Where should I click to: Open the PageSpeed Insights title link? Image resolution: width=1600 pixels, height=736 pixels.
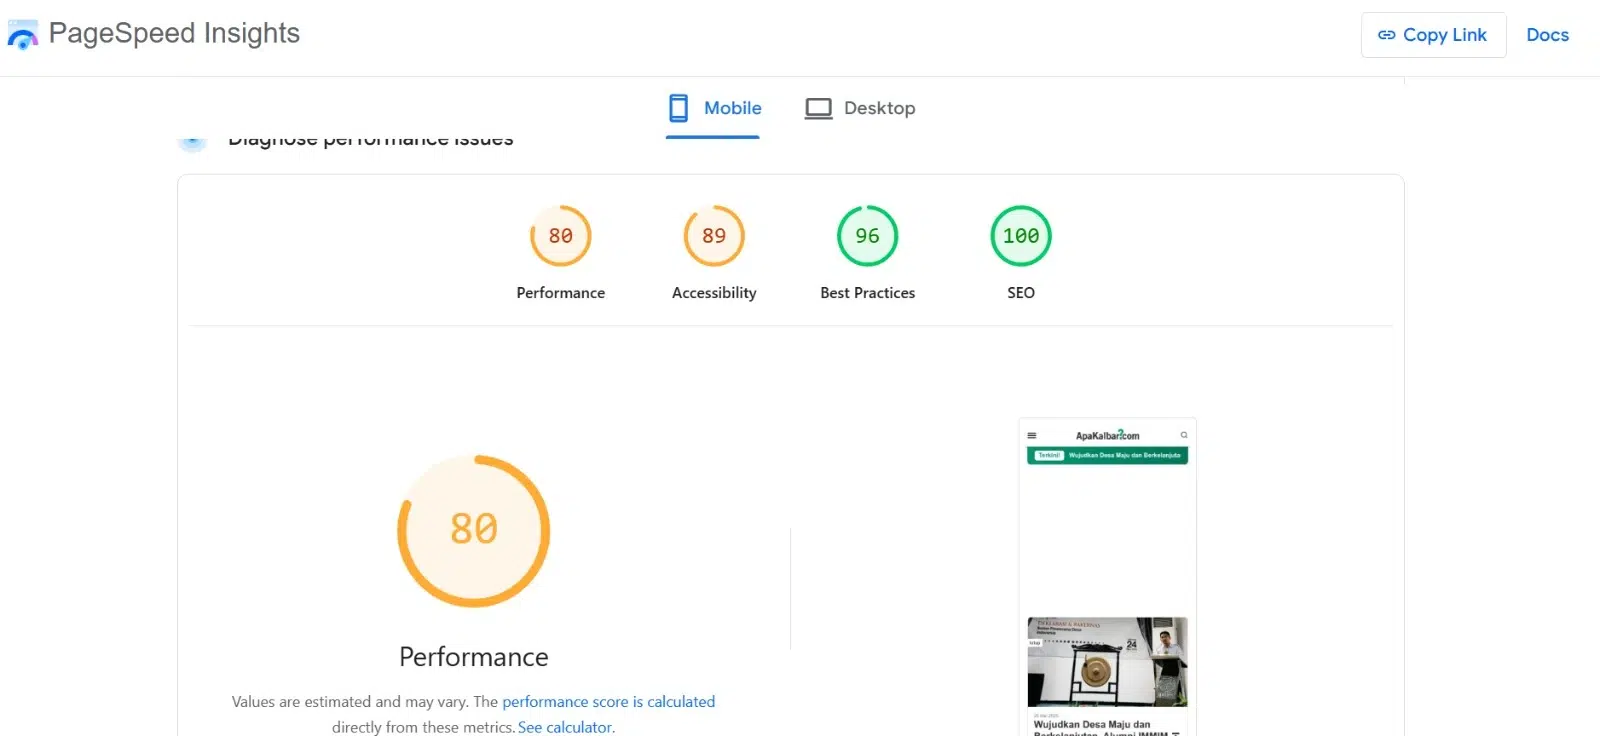174,33
